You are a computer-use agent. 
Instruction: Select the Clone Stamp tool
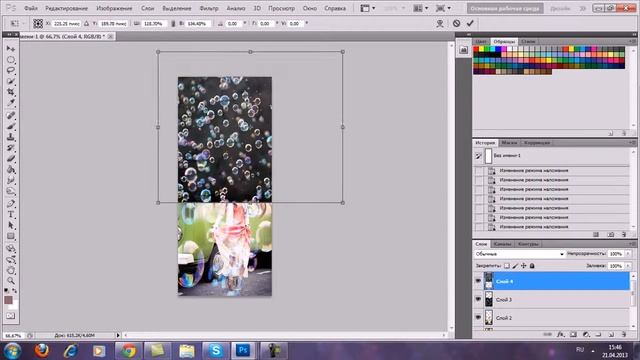[x=11, y=137]
